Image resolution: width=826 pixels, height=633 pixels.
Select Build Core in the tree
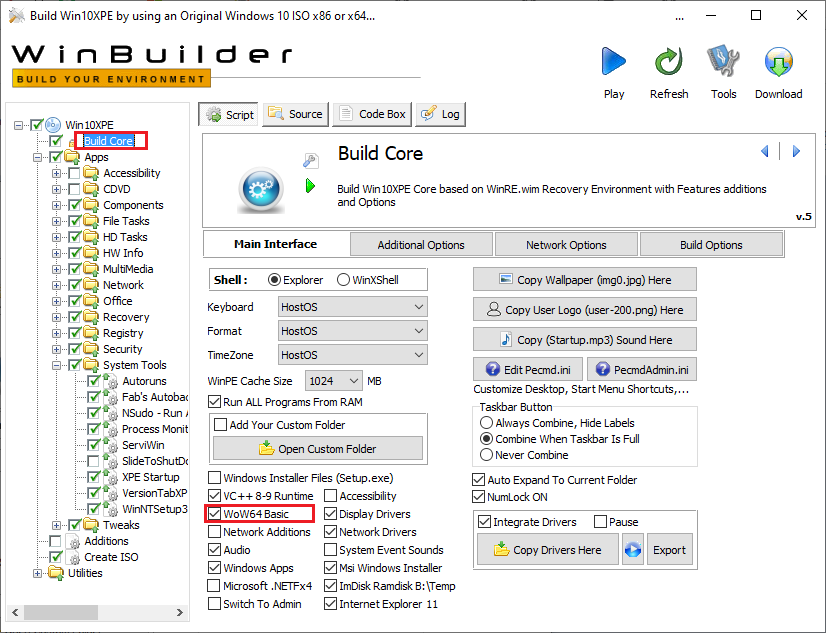(x=109, y=141)
